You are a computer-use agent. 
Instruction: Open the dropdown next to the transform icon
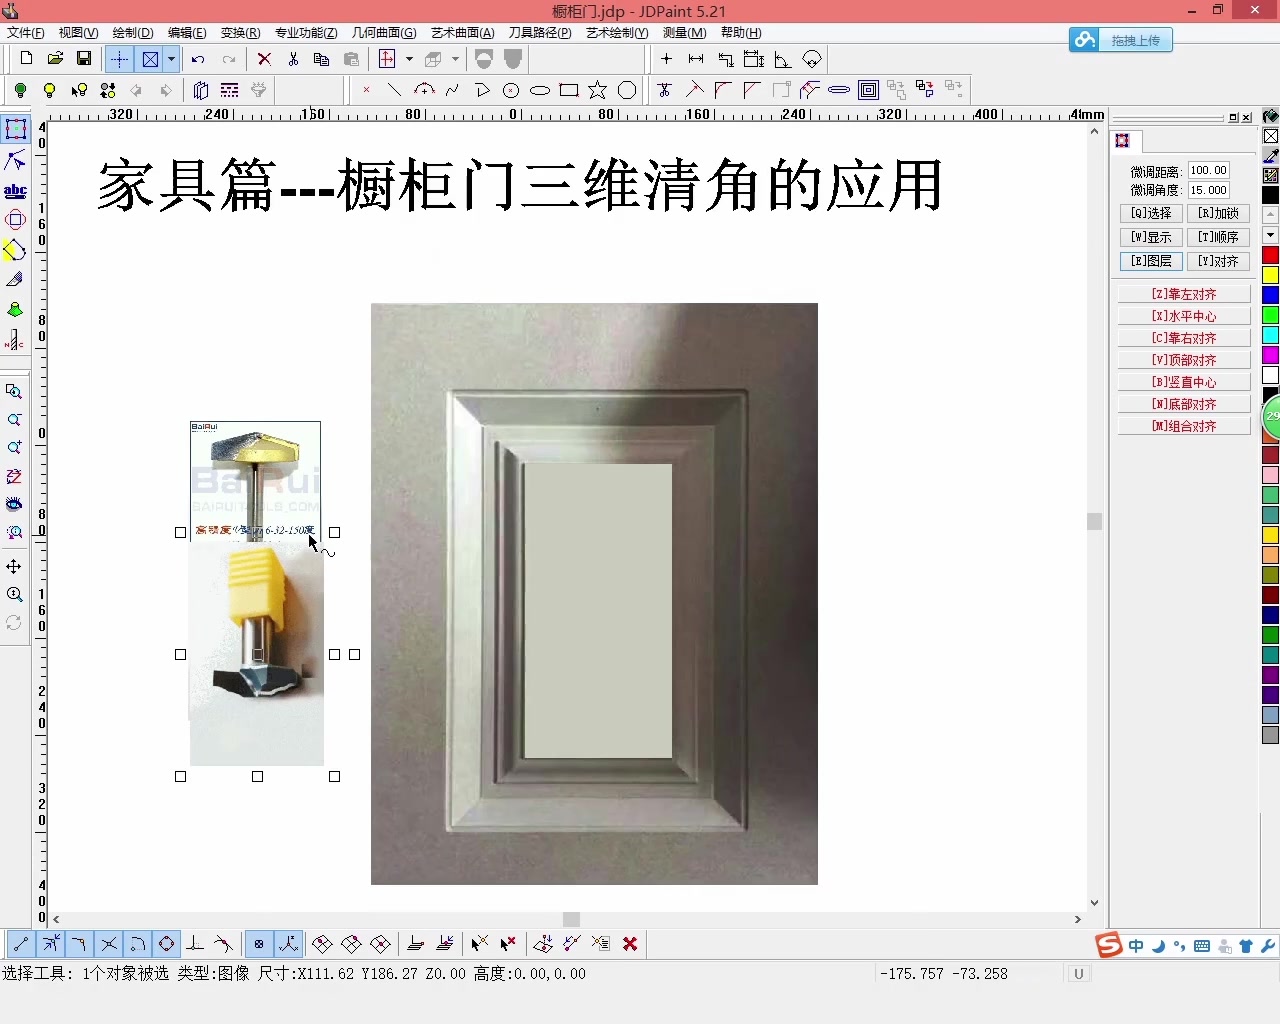coord(409,59)
